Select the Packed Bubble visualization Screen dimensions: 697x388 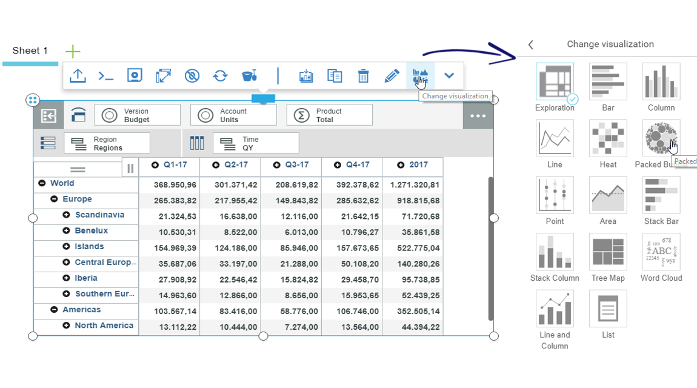point(661,138)
